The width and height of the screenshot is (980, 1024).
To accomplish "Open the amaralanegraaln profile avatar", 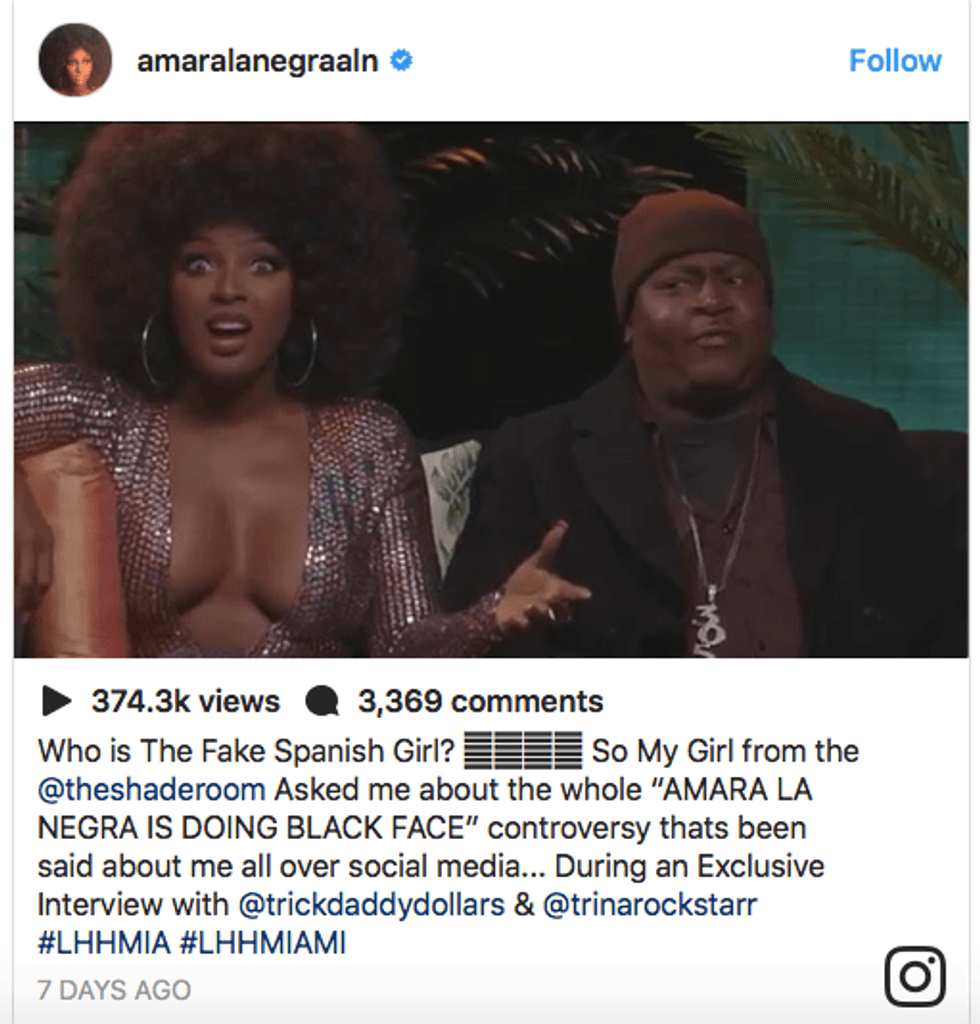I will coord(75,60).
